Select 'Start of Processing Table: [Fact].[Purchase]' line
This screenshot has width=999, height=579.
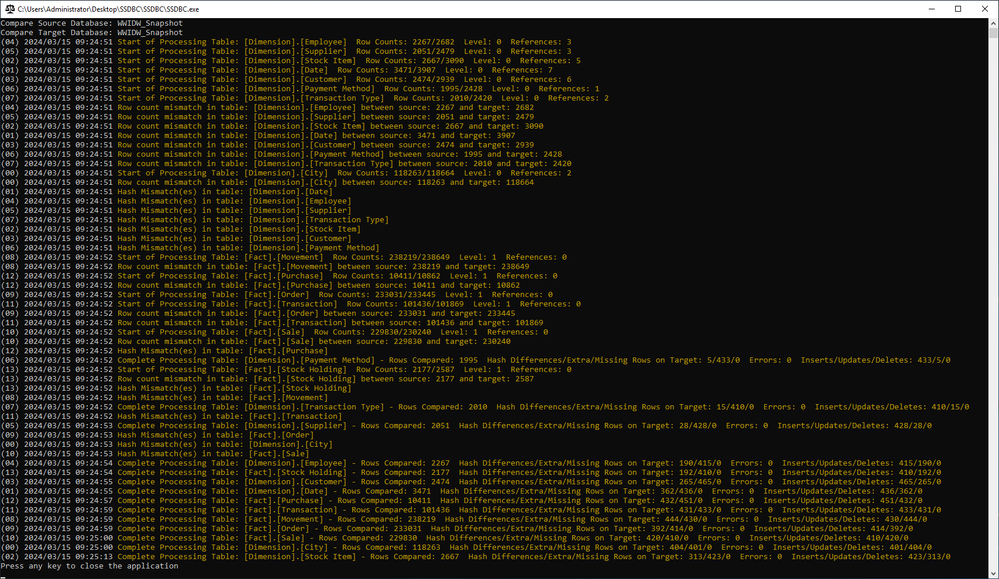point(279,276)
